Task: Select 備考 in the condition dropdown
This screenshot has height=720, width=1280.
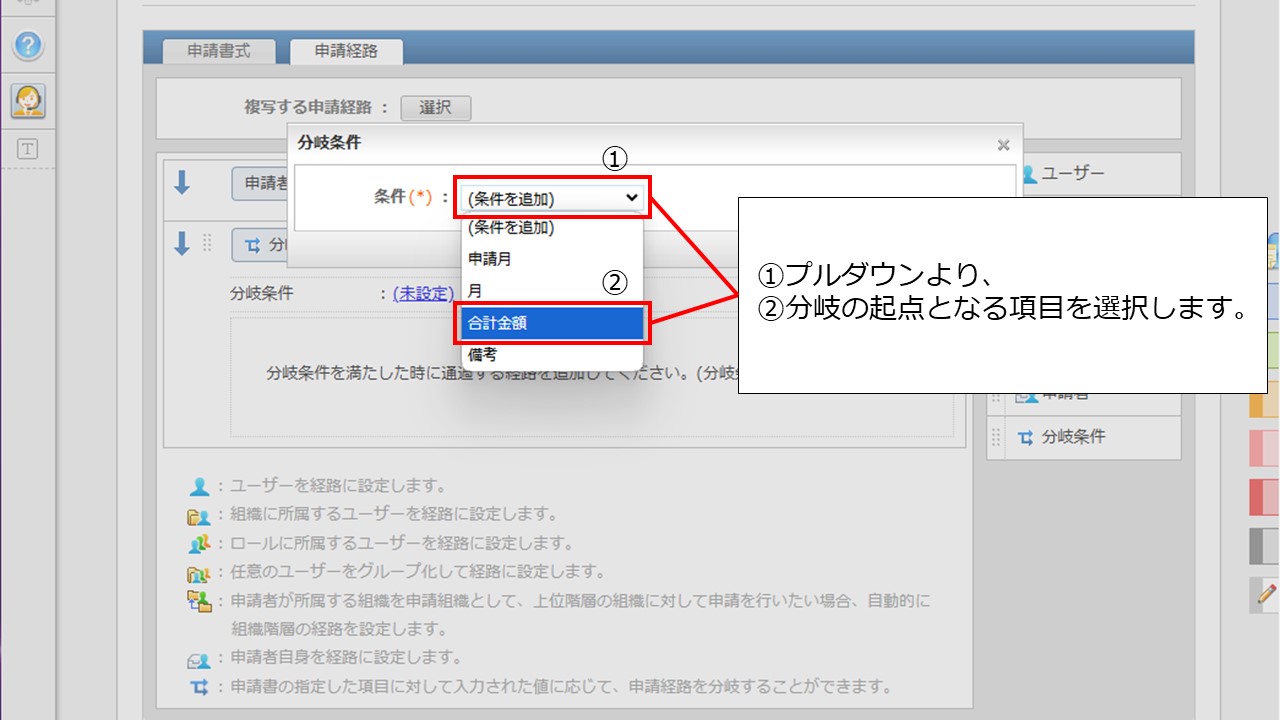Action: click(x=552, y=354)
